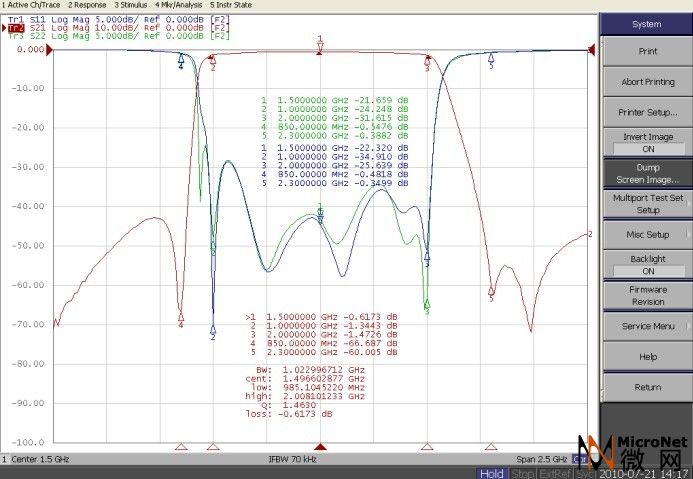Expand Multiport Test Set Setup submenu

coord(647,204)
